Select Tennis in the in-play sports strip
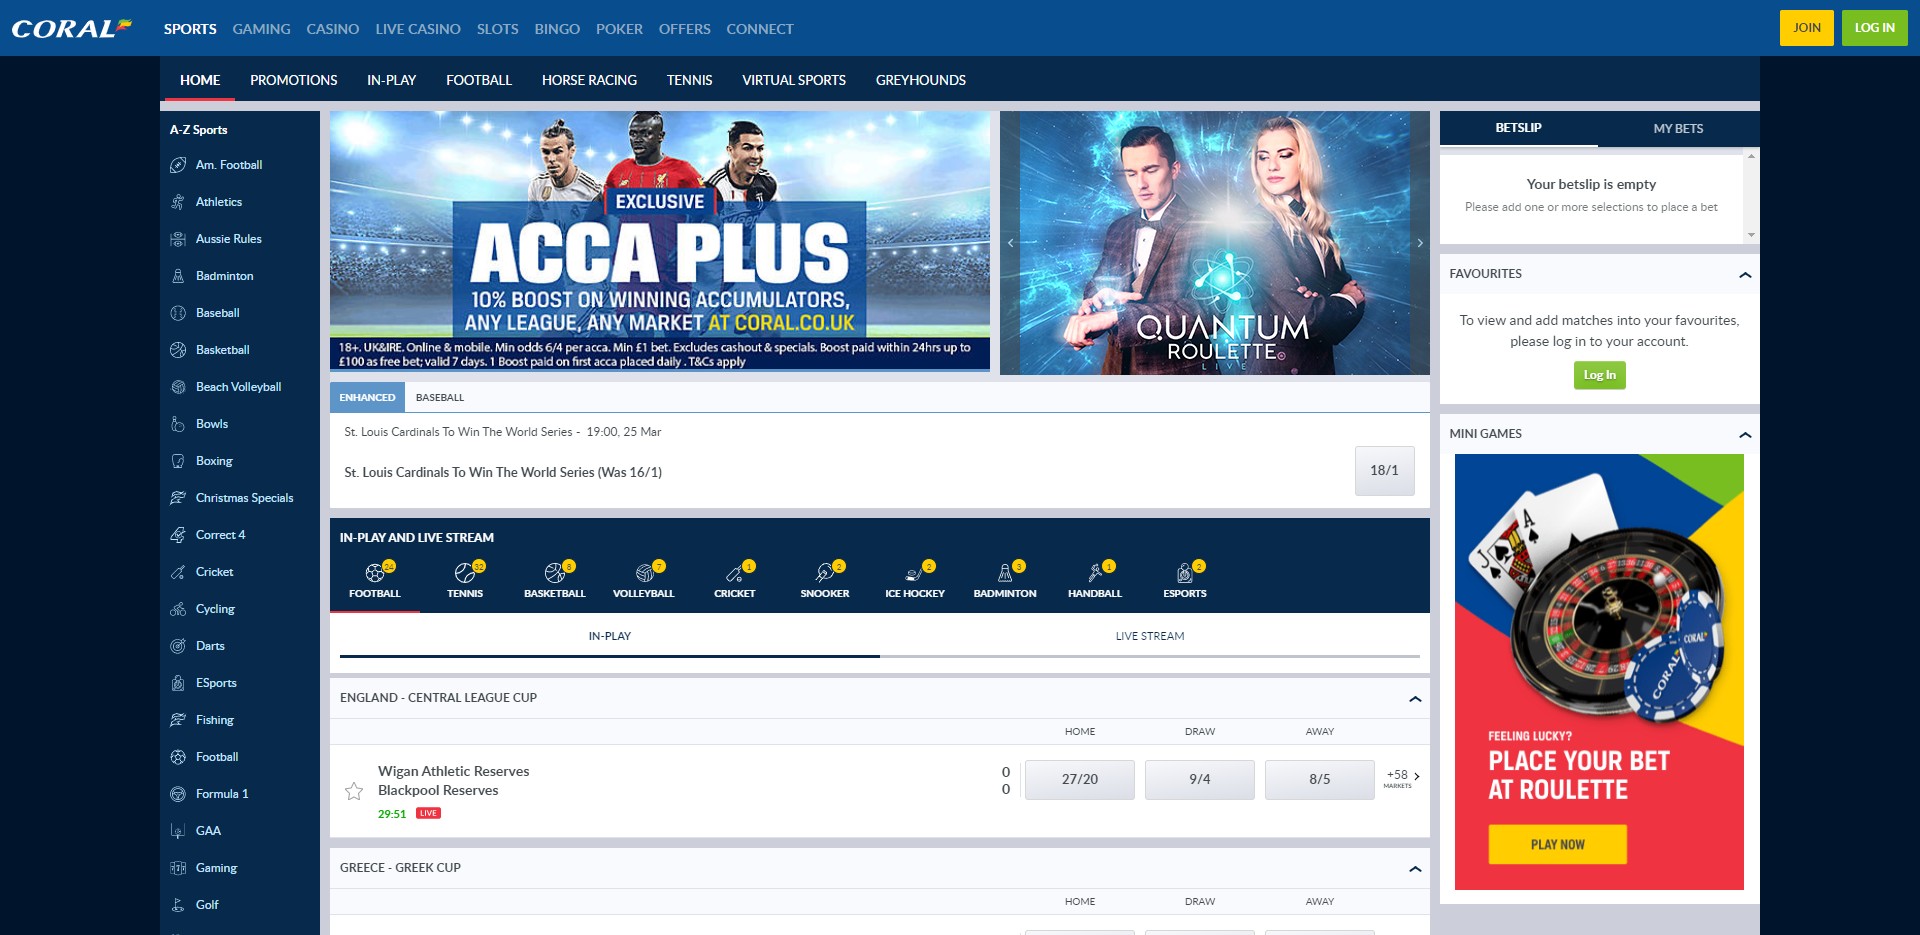This screenshot has width=1920, height=935. click(465, 580)
